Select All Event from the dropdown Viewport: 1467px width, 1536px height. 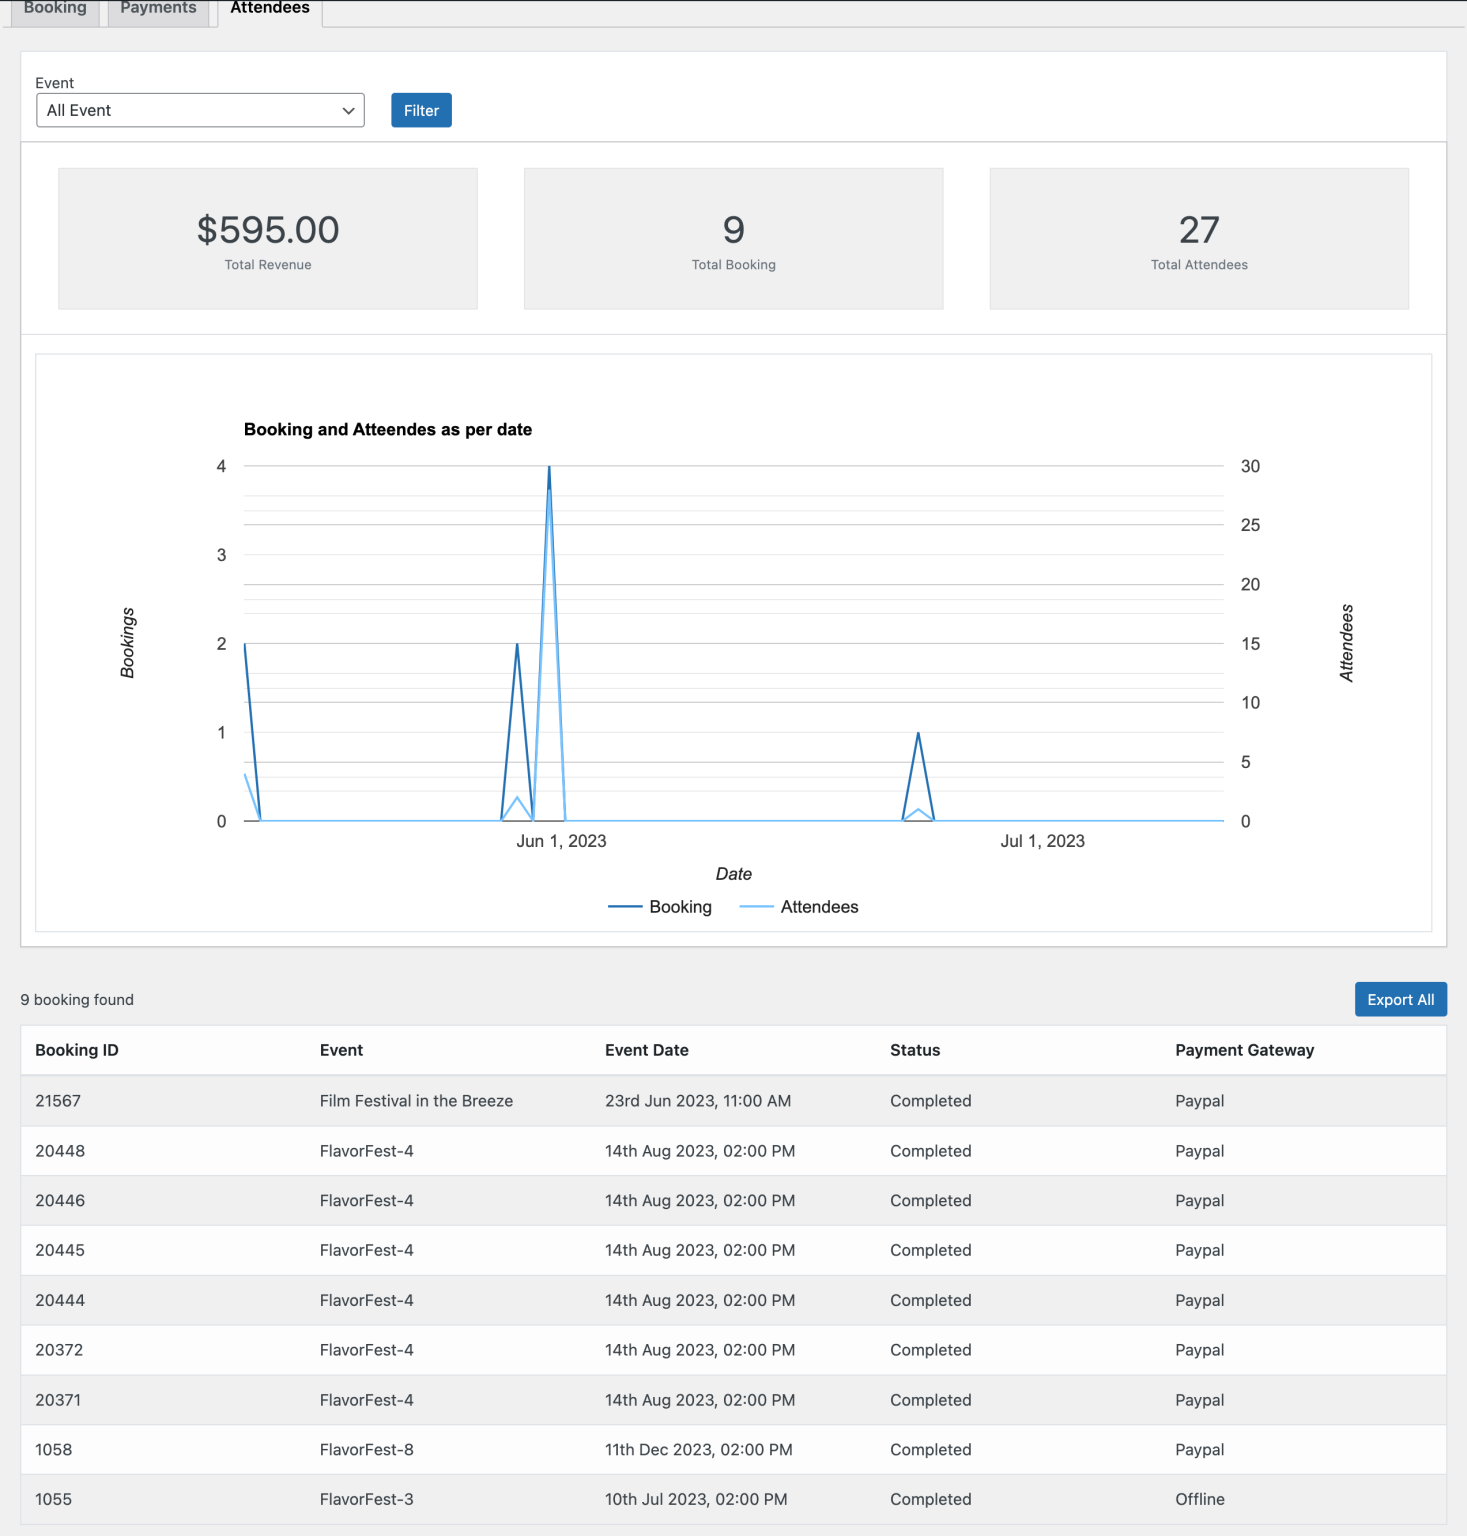point(199,110)
